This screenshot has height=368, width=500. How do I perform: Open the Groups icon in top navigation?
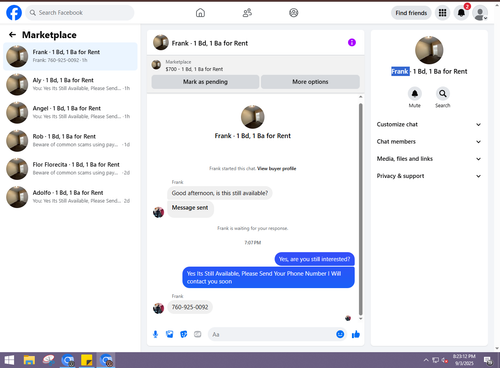[x=294, y=13]
